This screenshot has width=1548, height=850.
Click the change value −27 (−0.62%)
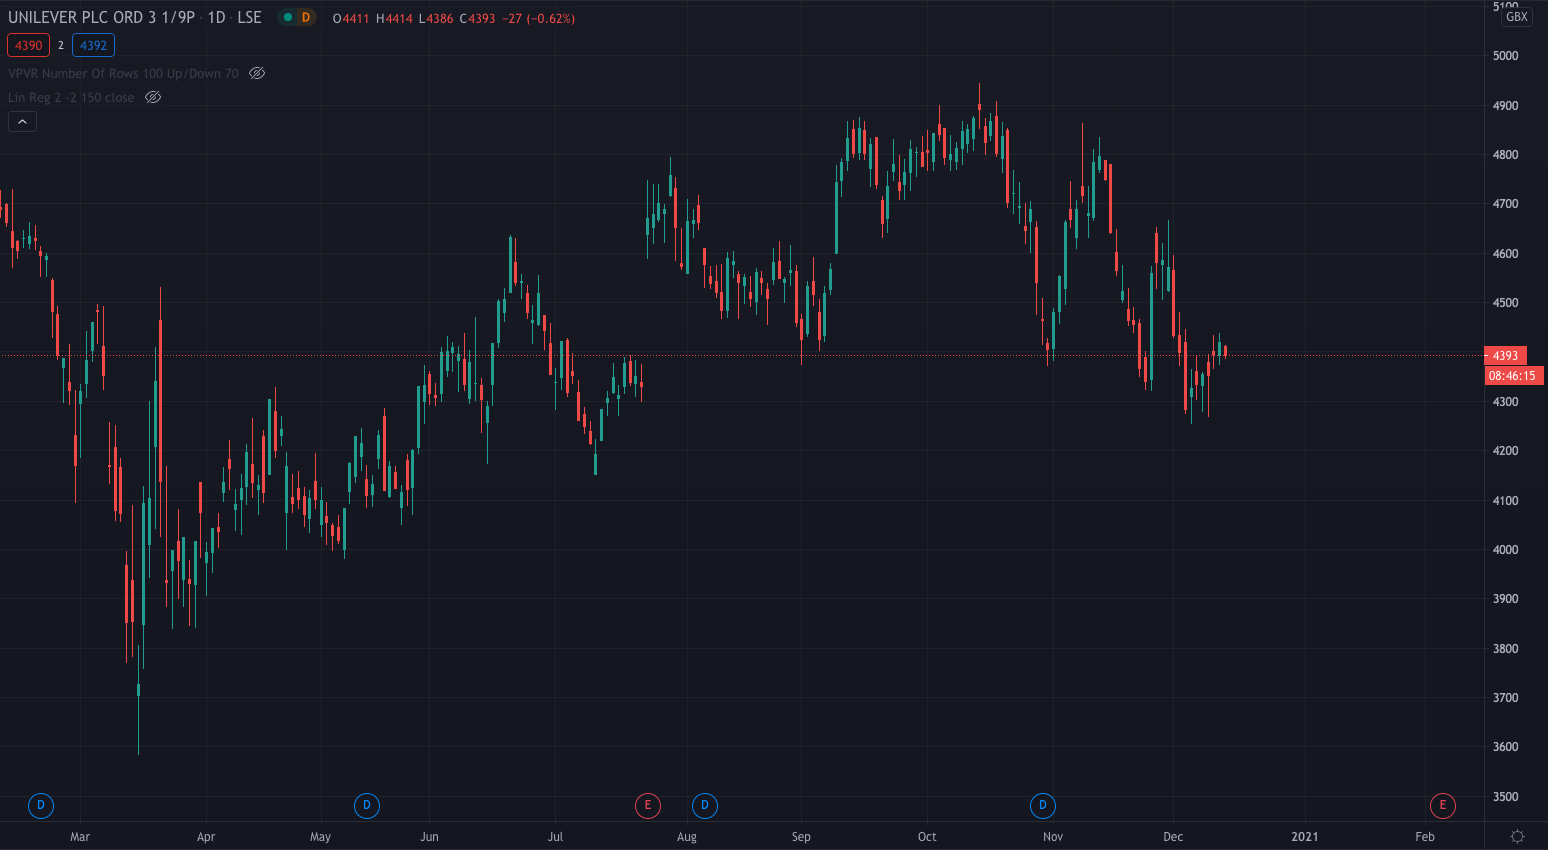pos(539,18)
